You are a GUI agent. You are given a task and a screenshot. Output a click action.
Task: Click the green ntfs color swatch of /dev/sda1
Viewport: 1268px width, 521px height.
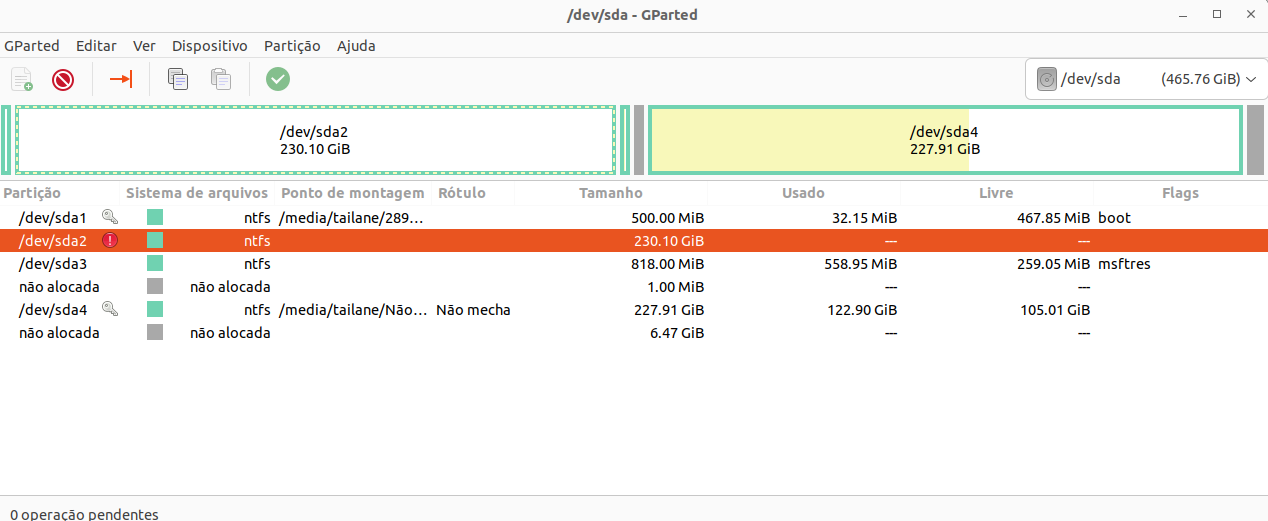[x=155, y=217]
